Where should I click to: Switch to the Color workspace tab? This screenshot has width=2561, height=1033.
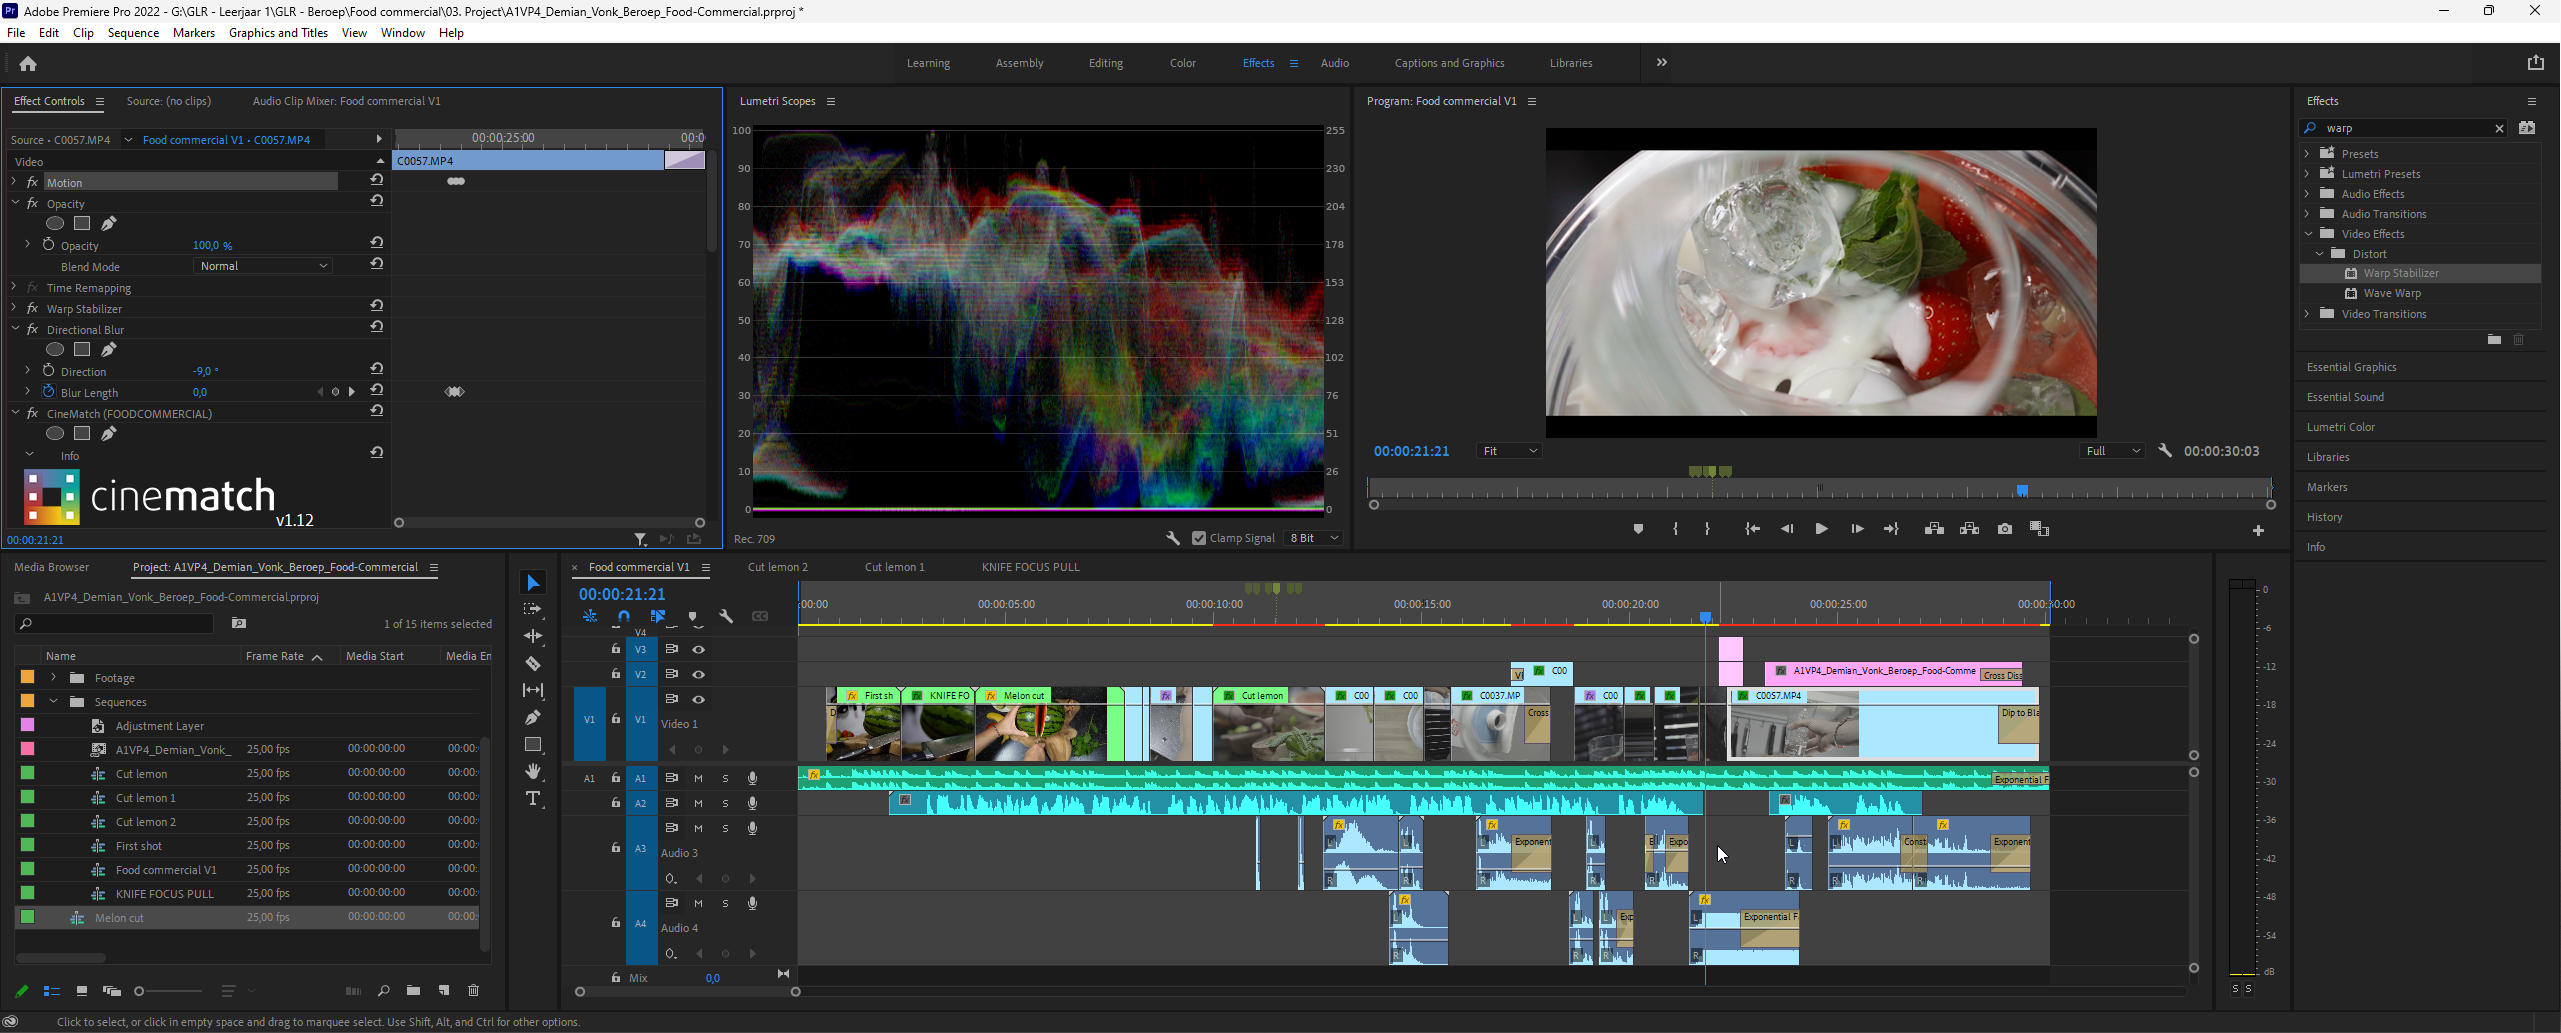pos(1182,63)
